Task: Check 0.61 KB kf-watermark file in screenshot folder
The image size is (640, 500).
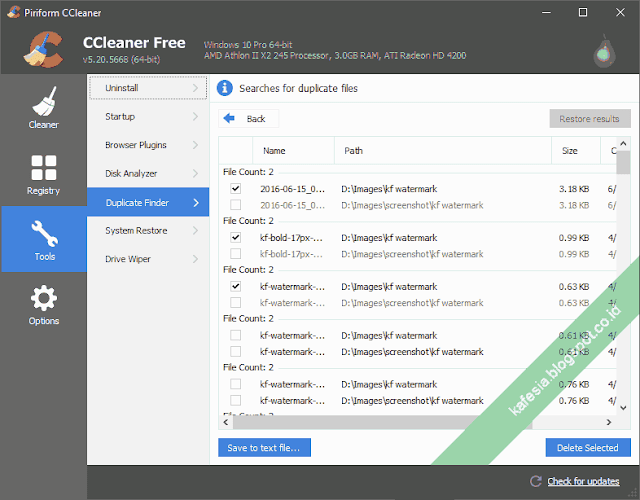Action: click(236, 352)
